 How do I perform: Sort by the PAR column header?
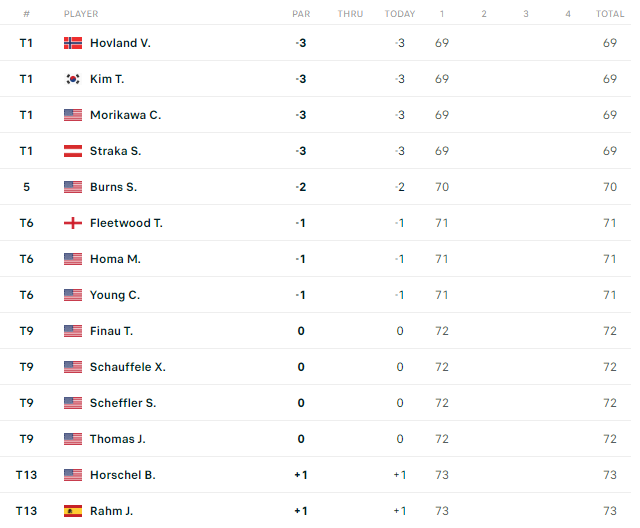(x=301, y=14)
